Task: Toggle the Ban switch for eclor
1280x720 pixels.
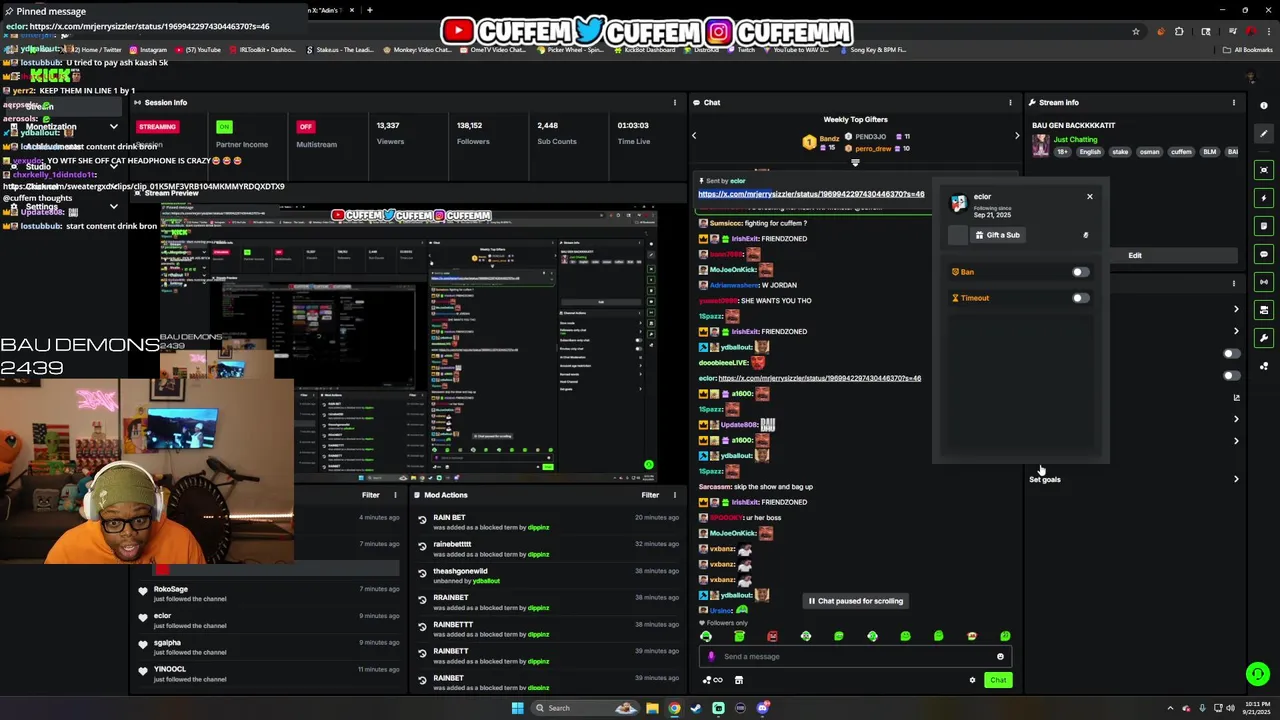Action: 1080,272
